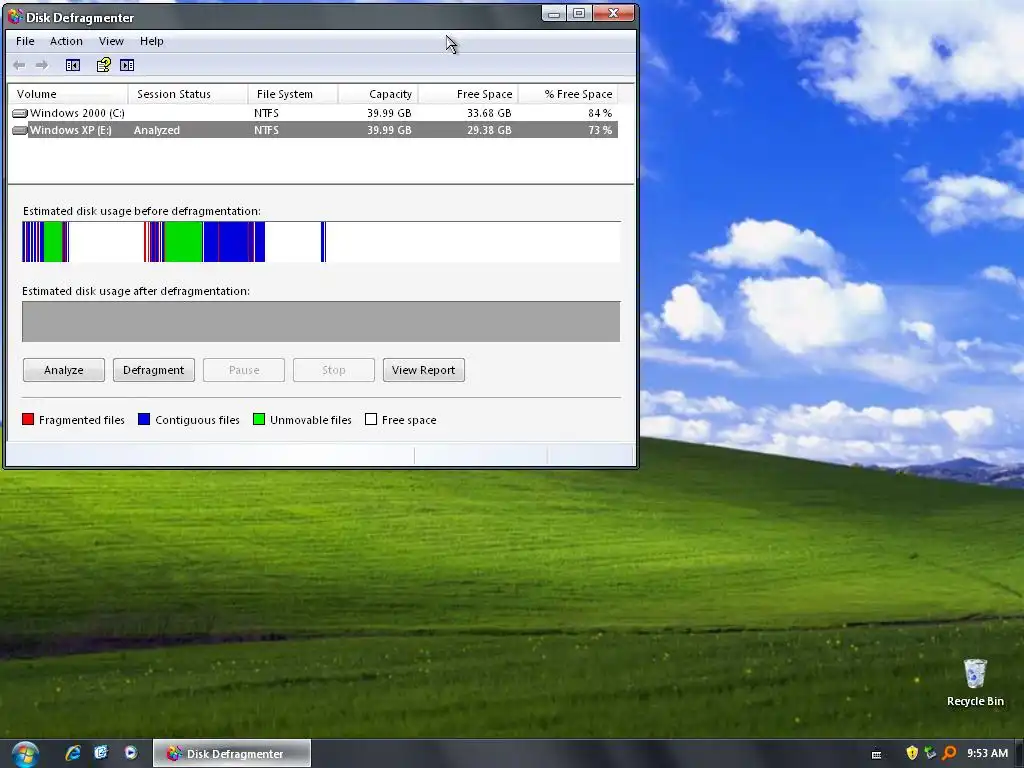Click the yellow security shield tray icon

(x=912, y=753)
